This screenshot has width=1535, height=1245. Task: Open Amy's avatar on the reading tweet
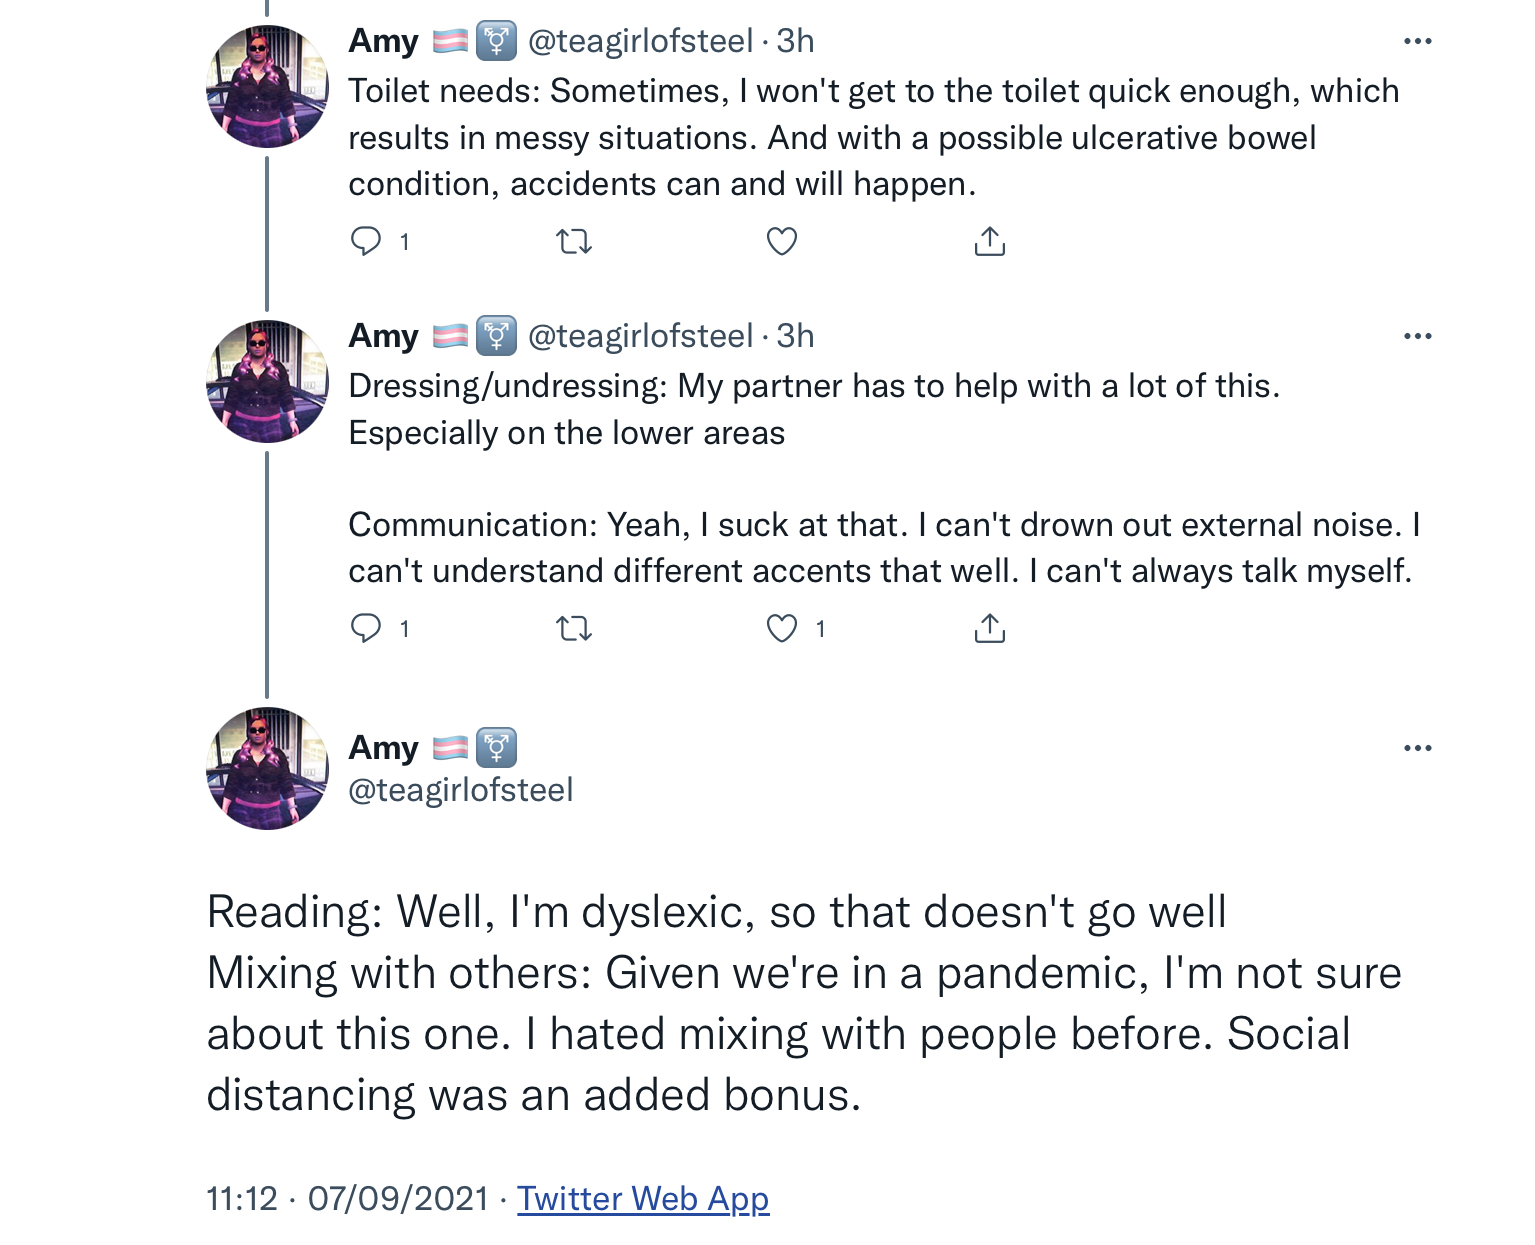click(x=267, y=768)
